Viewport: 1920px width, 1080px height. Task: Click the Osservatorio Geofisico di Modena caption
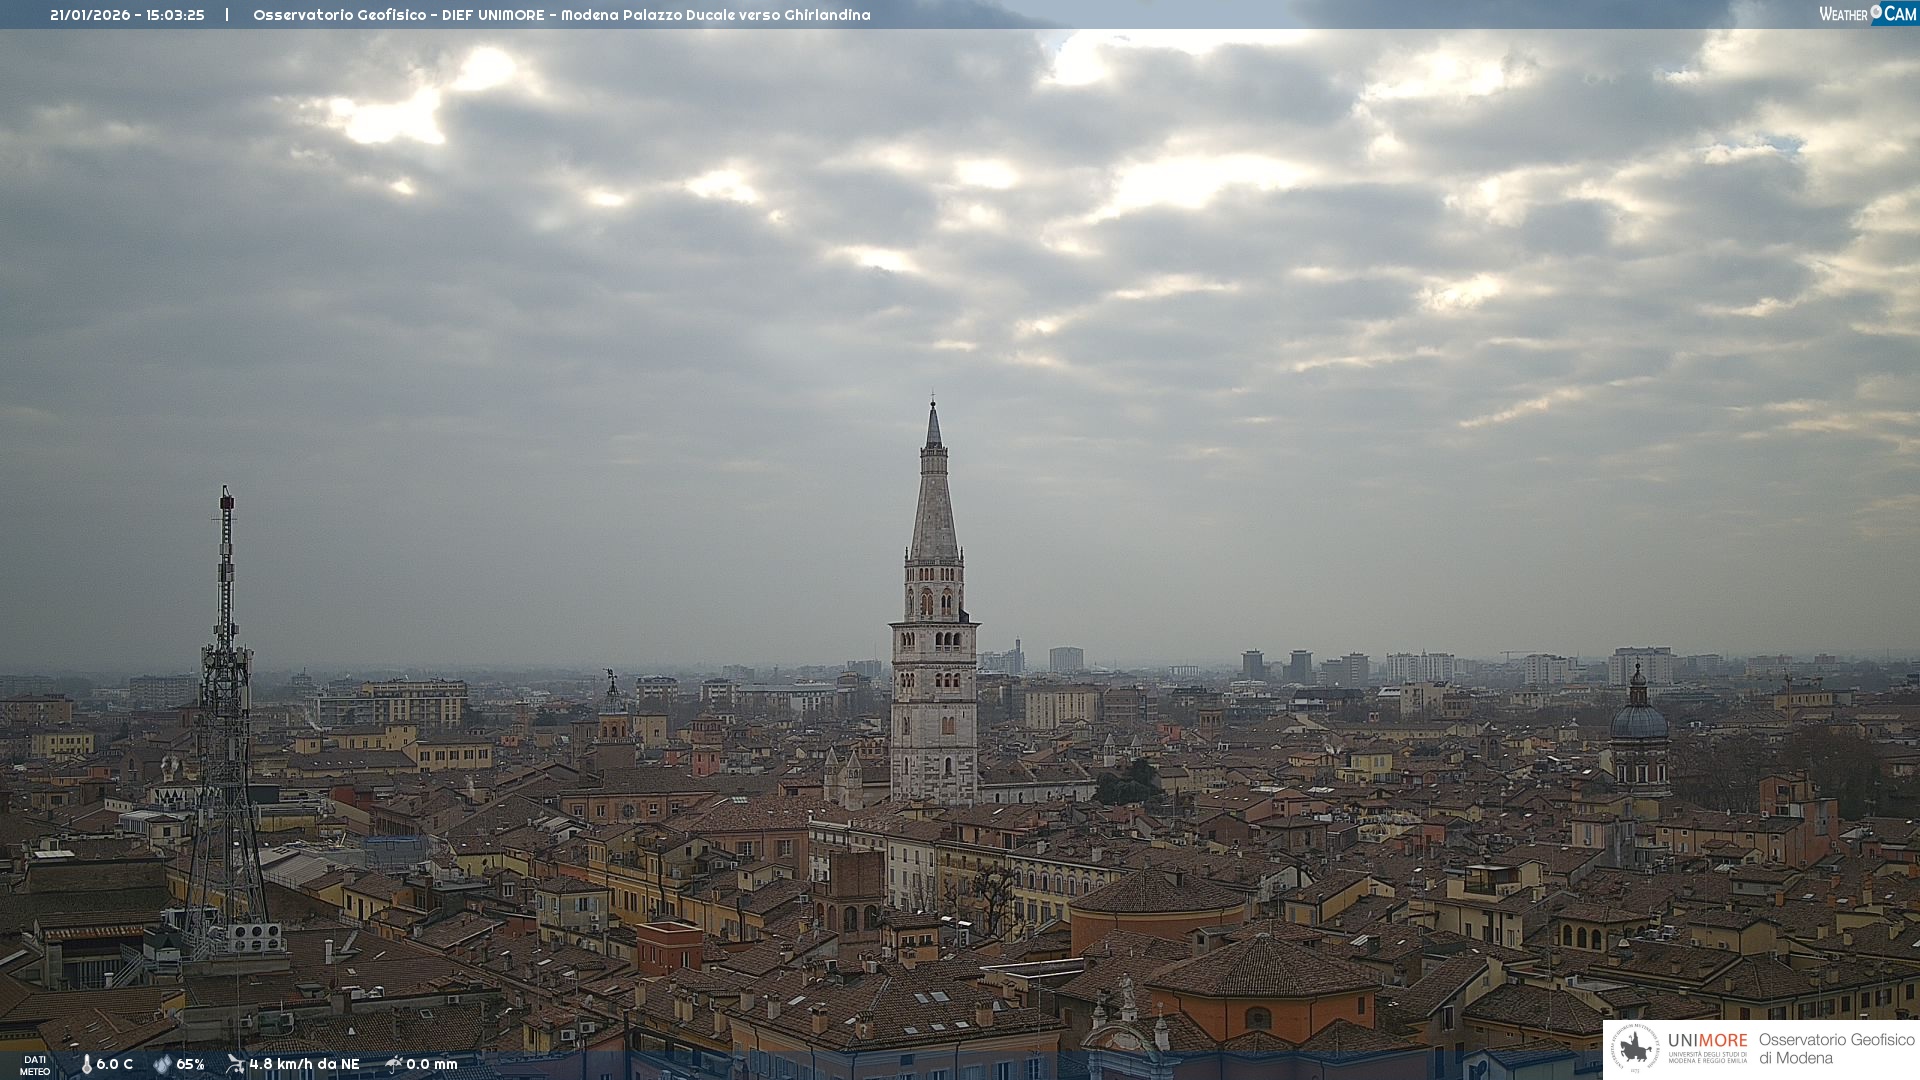[x=1836, y=1049]
